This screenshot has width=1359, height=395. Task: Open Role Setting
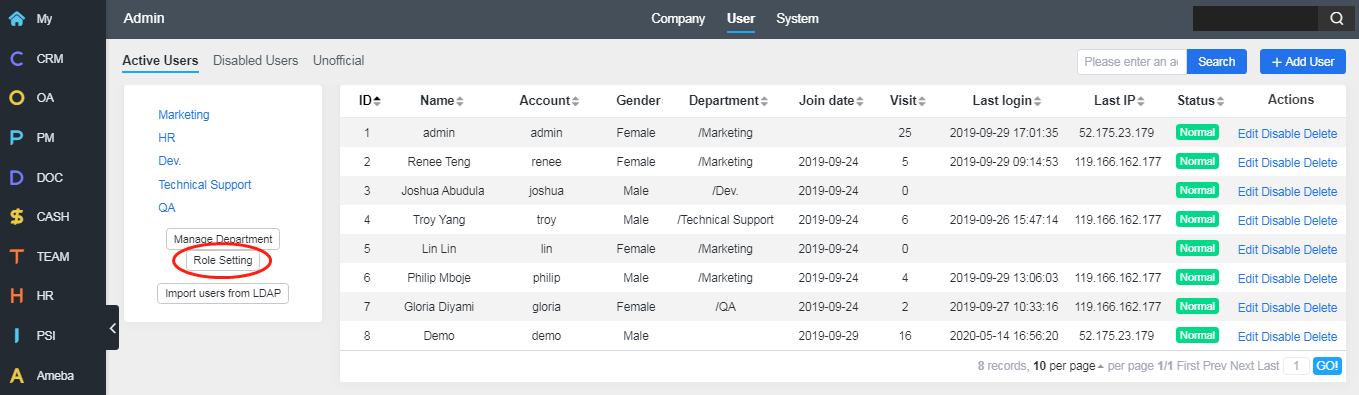click(x=223, y=260)
